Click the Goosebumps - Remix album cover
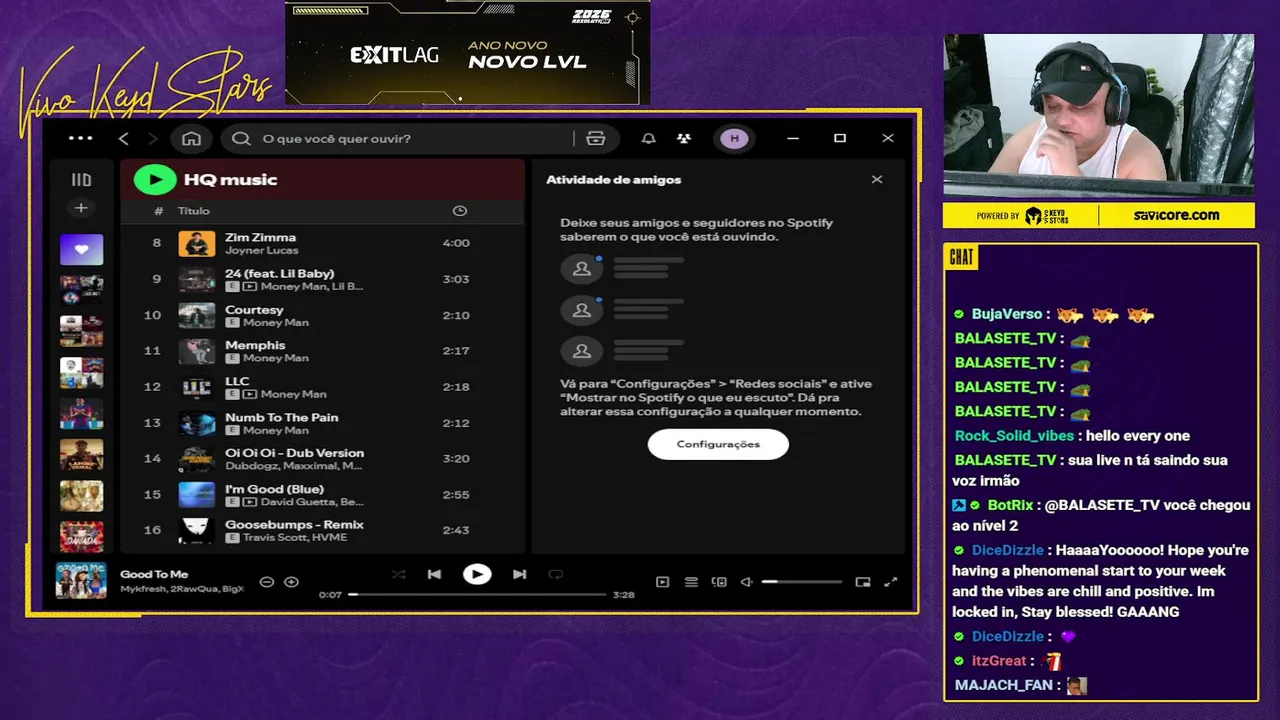Screen dimensions: 1280x720 coord(197,530)
